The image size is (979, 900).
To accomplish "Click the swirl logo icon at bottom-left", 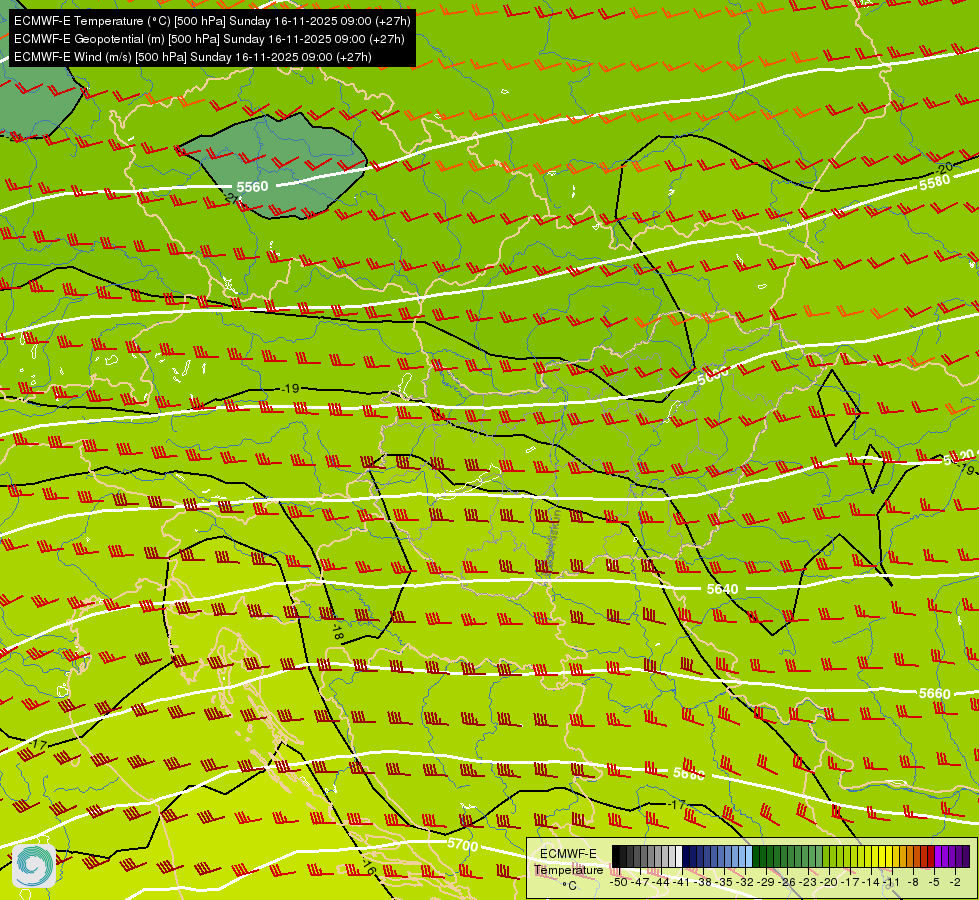I will pyautogui.click(x=34, y=866).
